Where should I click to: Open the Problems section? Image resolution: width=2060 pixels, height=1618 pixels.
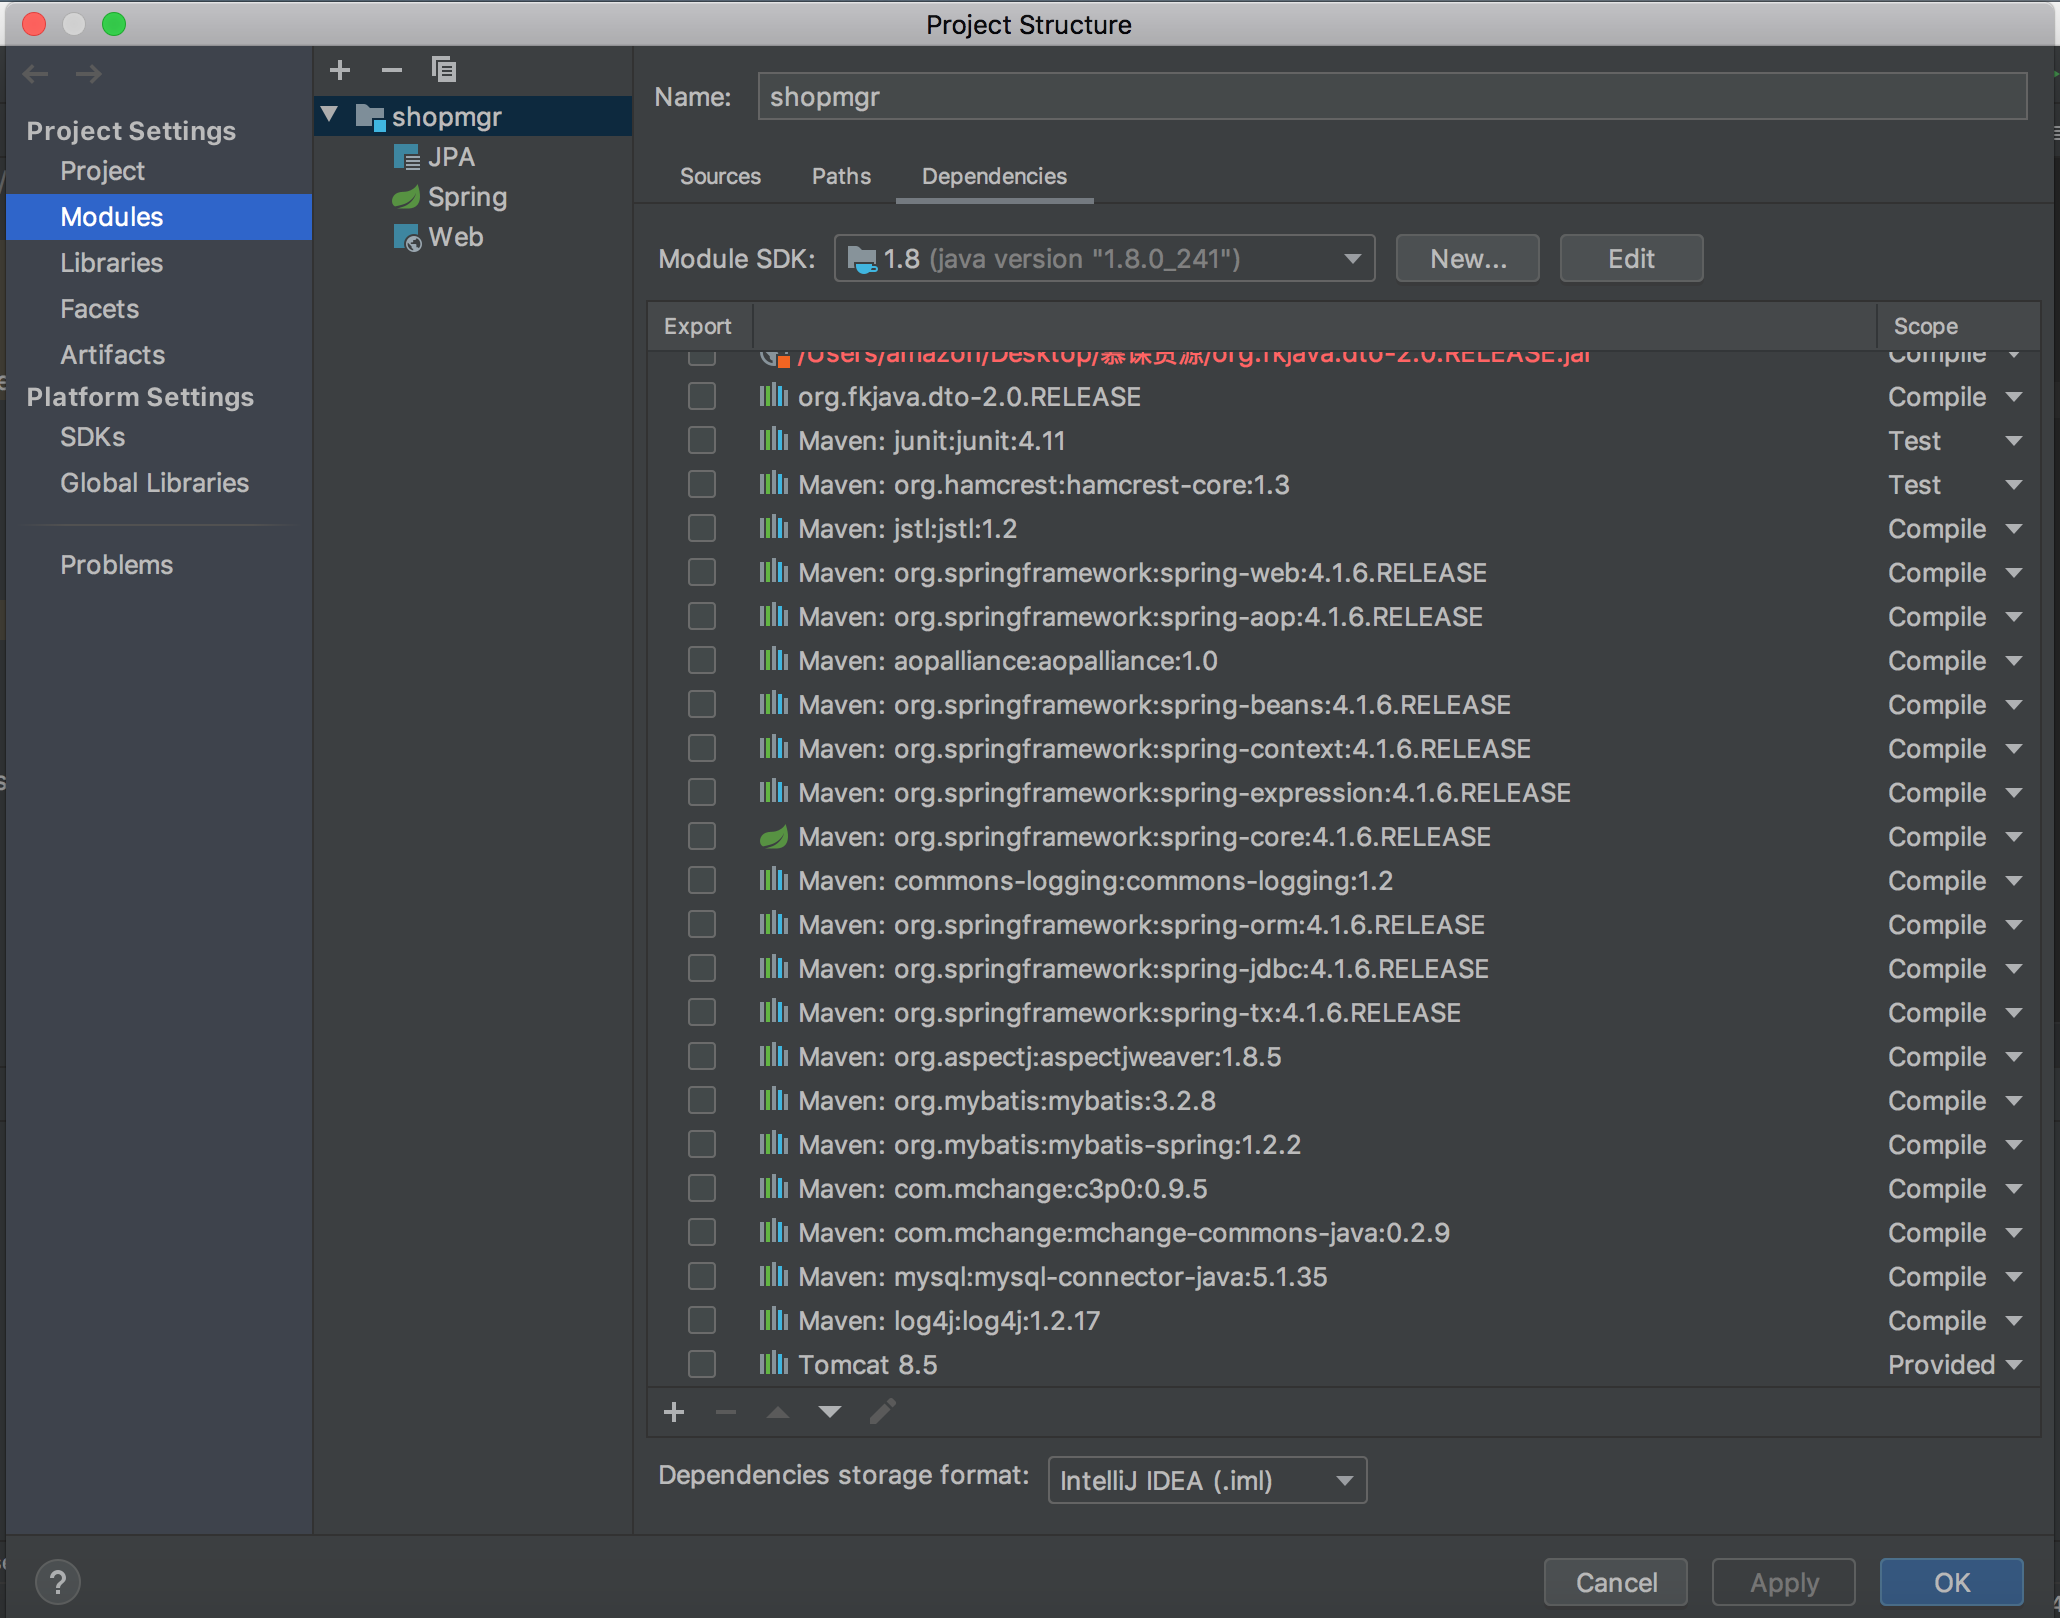click(116, 565)
